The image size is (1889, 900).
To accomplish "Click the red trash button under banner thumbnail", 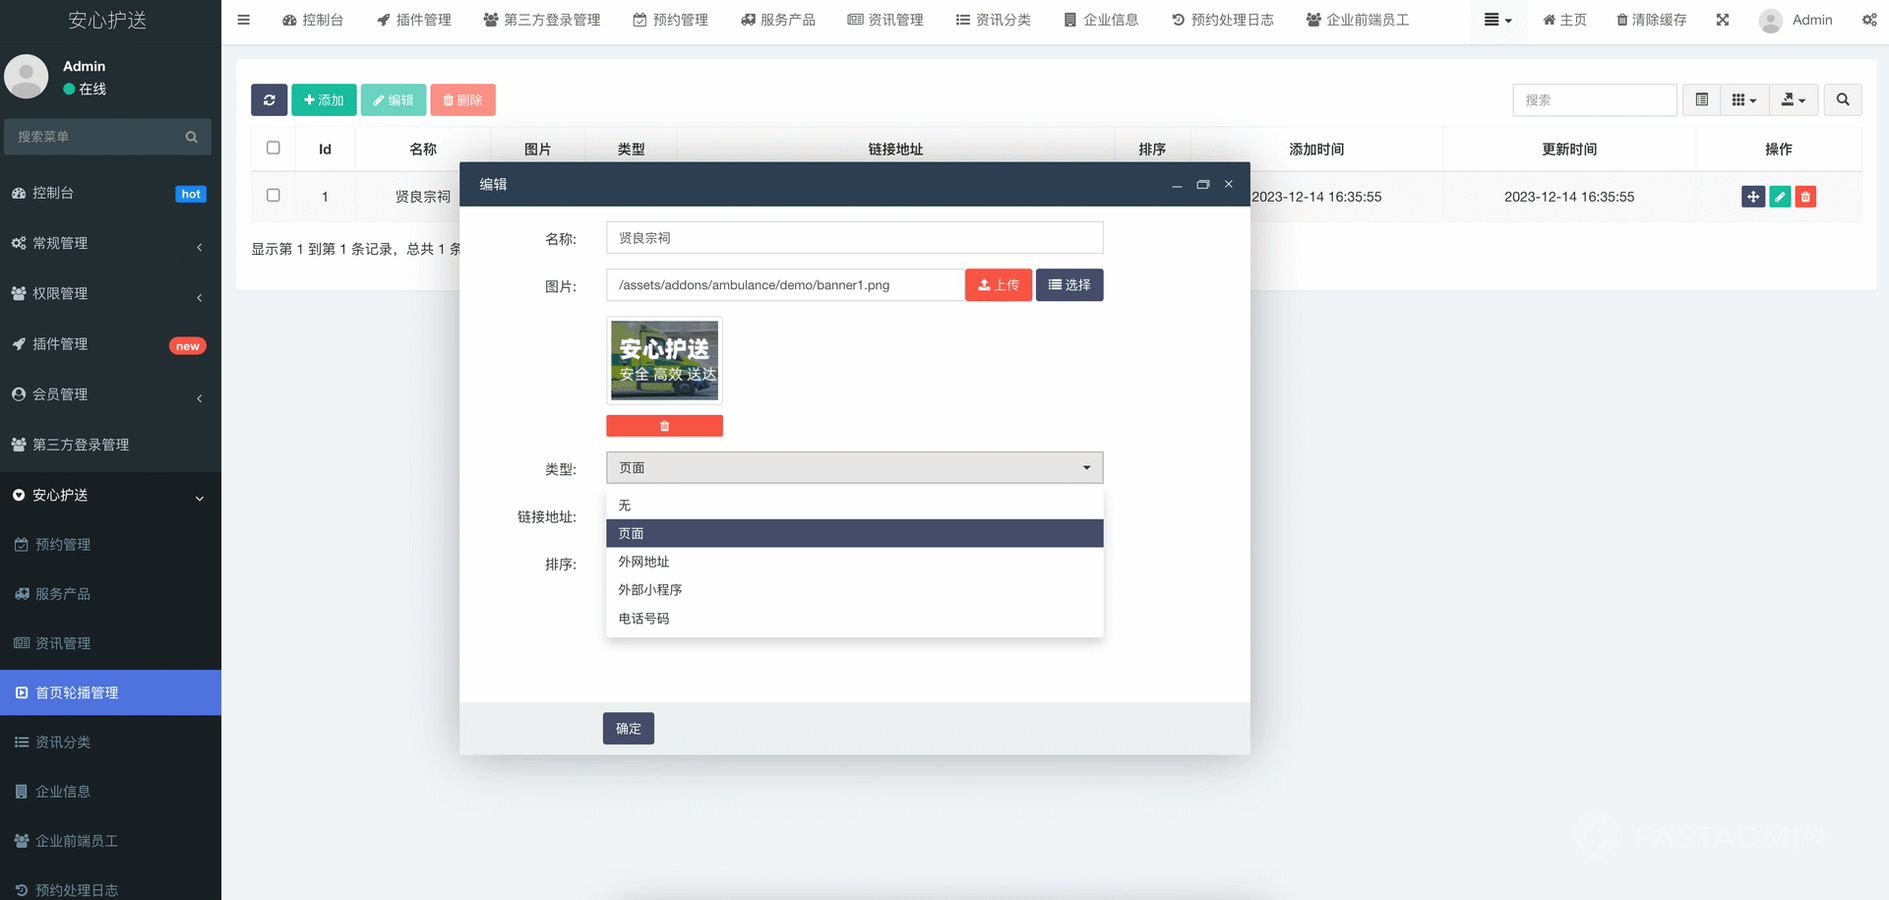I will (x=664, y=426).
